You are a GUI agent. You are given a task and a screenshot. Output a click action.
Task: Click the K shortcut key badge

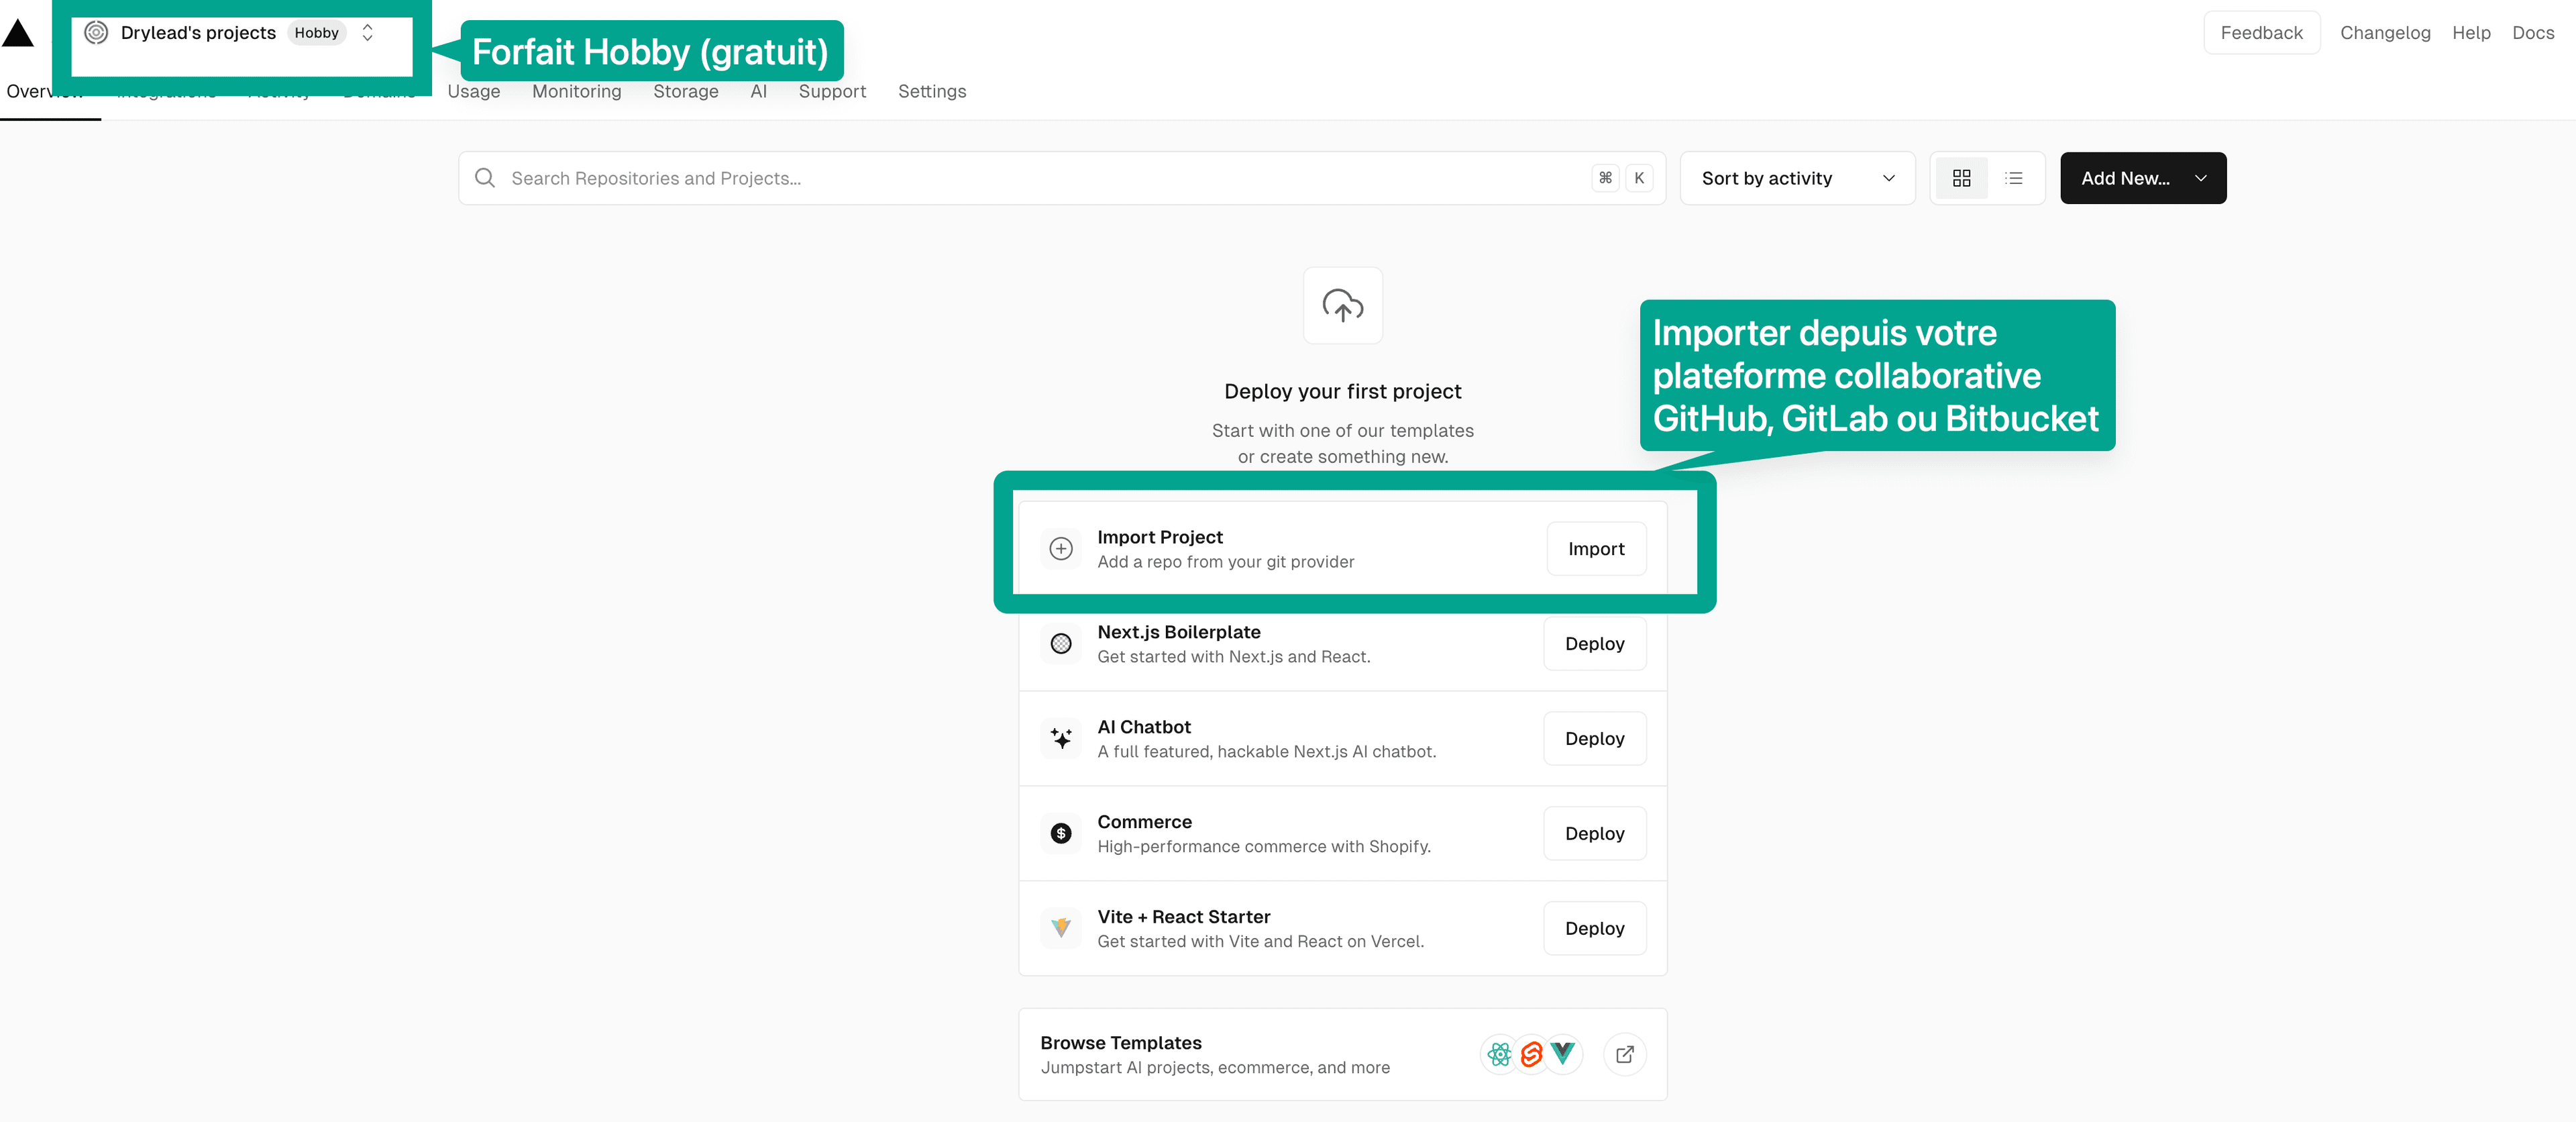click(1639, 178)
